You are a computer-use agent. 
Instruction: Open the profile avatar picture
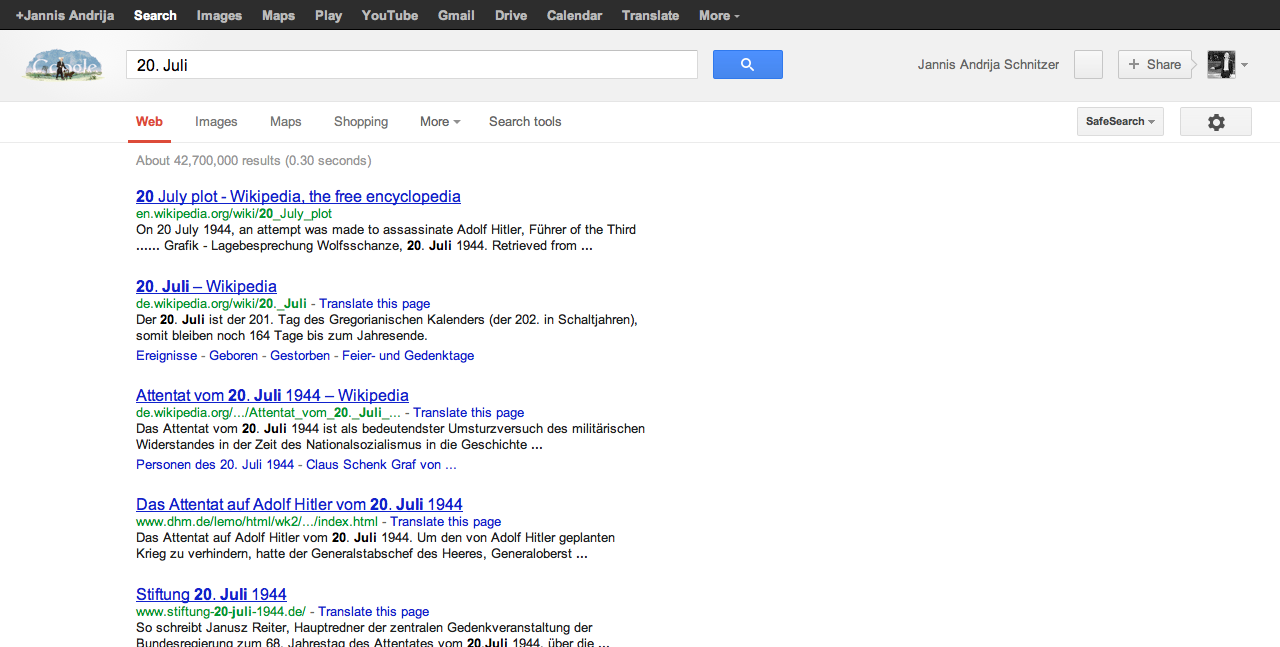(1221, 64)
